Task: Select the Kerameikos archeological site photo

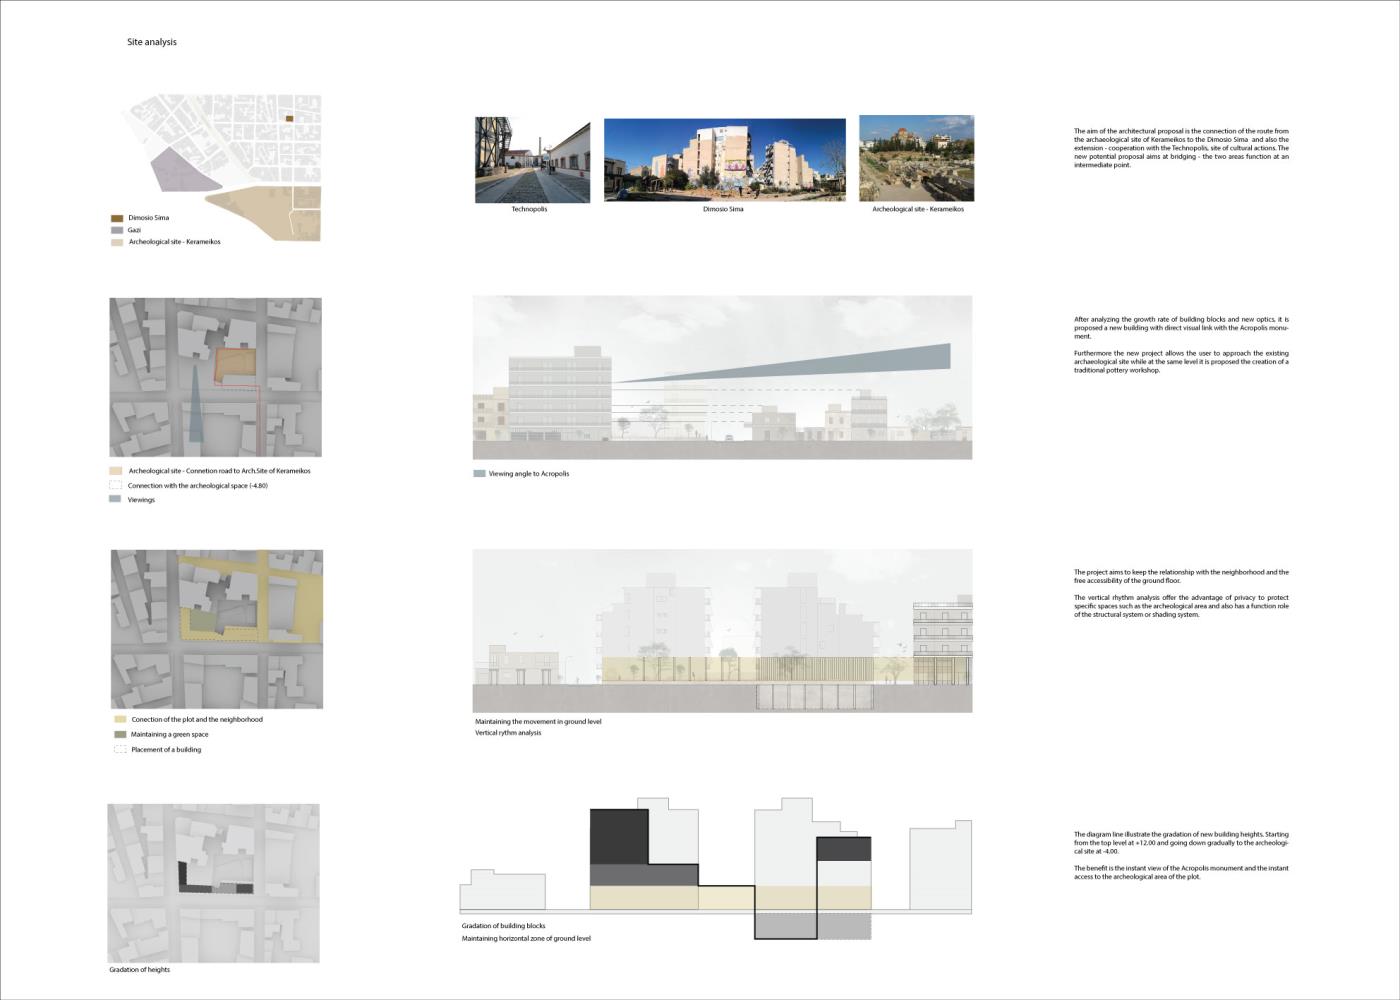Action: tap(916, 158)
